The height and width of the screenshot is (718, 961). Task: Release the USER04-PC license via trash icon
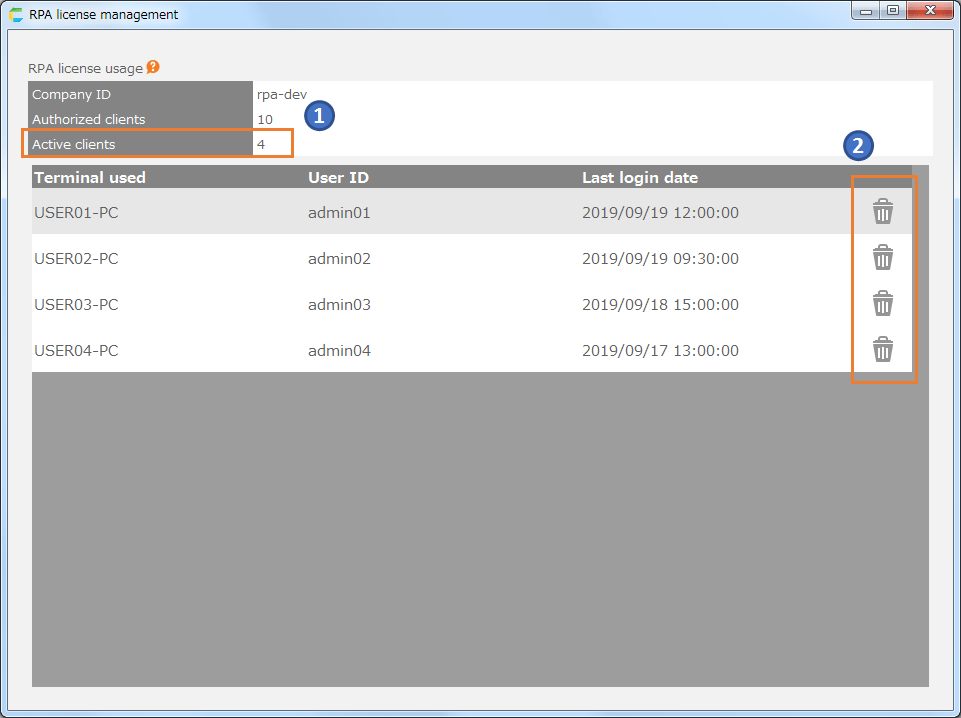(x=882, y=350)
